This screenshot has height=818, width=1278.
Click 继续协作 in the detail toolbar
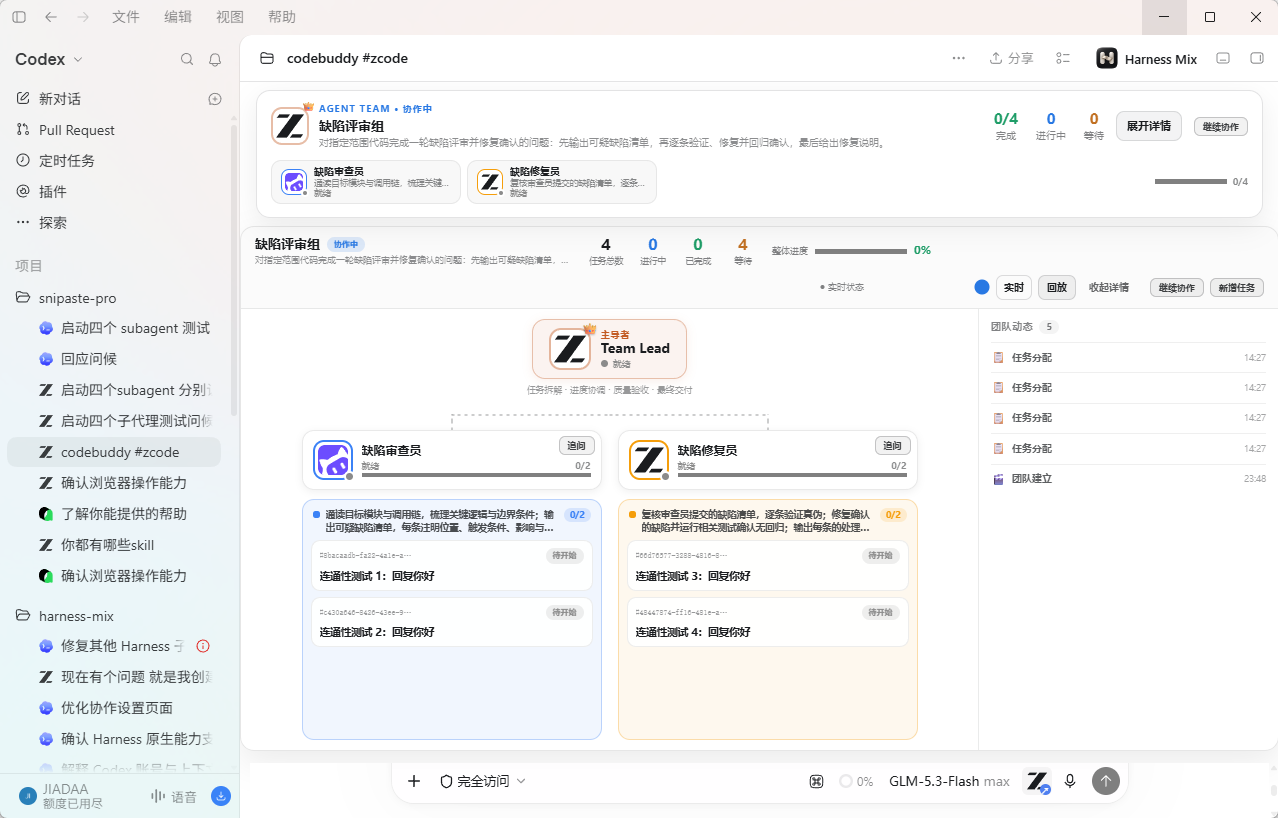point(1177,287)
